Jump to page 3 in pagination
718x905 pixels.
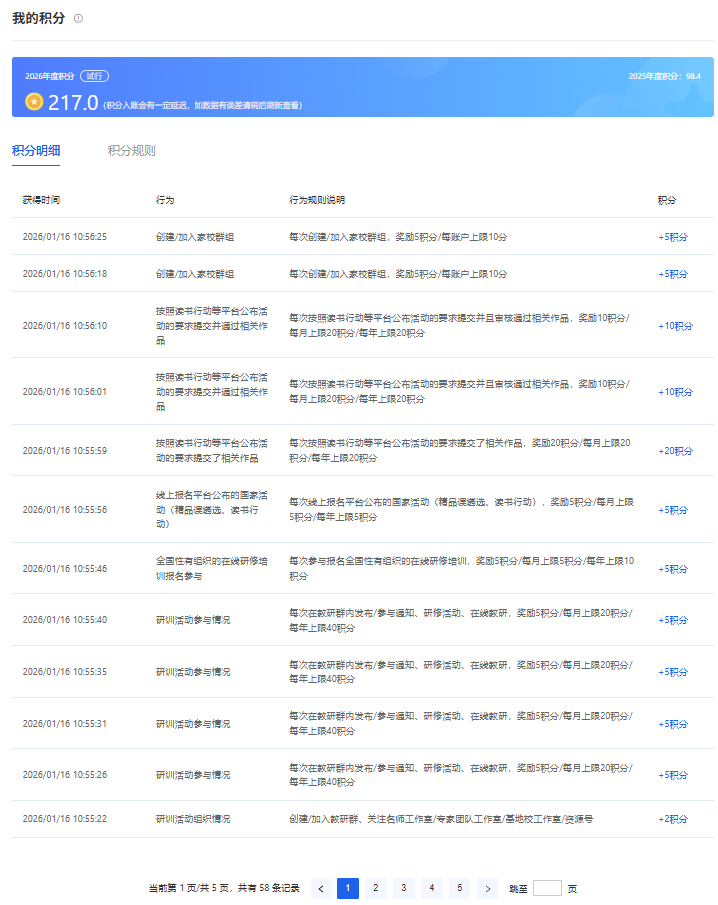tap(404, 888)
